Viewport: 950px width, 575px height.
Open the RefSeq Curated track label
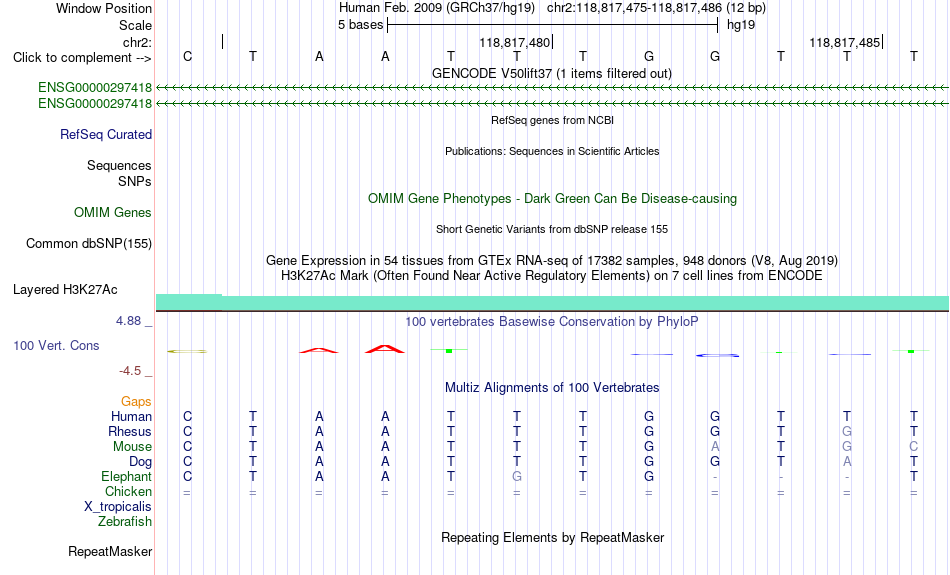coord(106,135)
